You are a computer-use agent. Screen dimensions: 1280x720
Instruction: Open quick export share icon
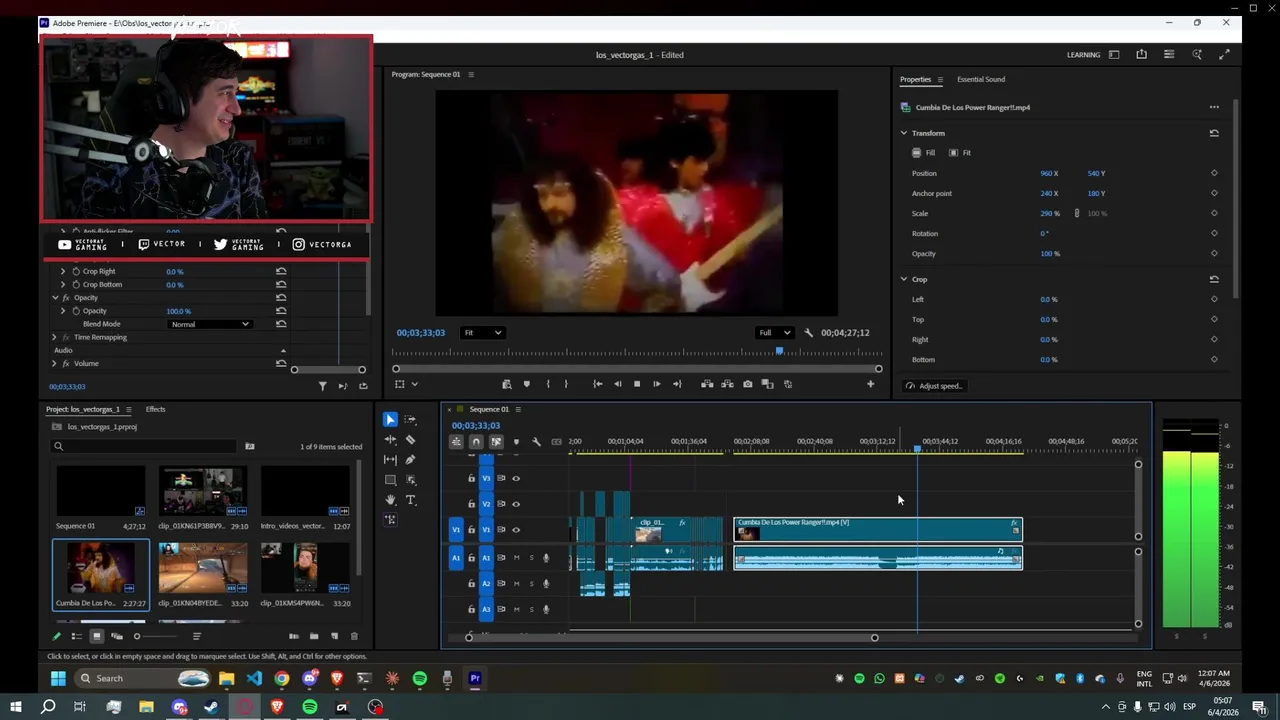pyautogui.click(x=1141, y=55)
